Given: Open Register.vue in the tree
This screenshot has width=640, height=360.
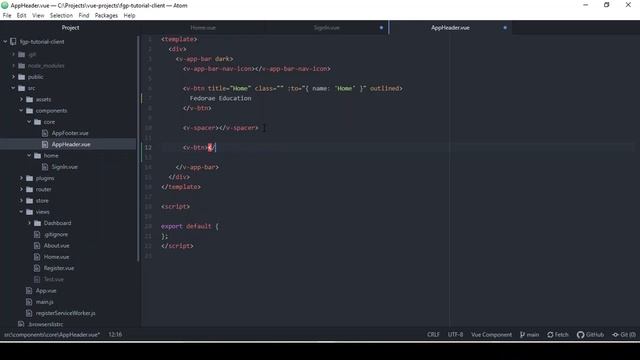Looking at the screenshot, I should [59, 268].
